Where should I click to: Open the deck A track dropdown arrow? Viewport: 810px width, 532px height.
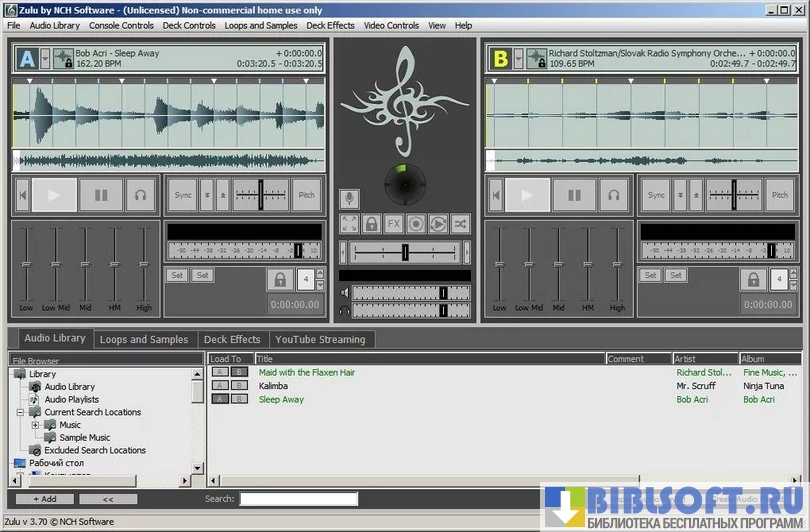[45, 60]
